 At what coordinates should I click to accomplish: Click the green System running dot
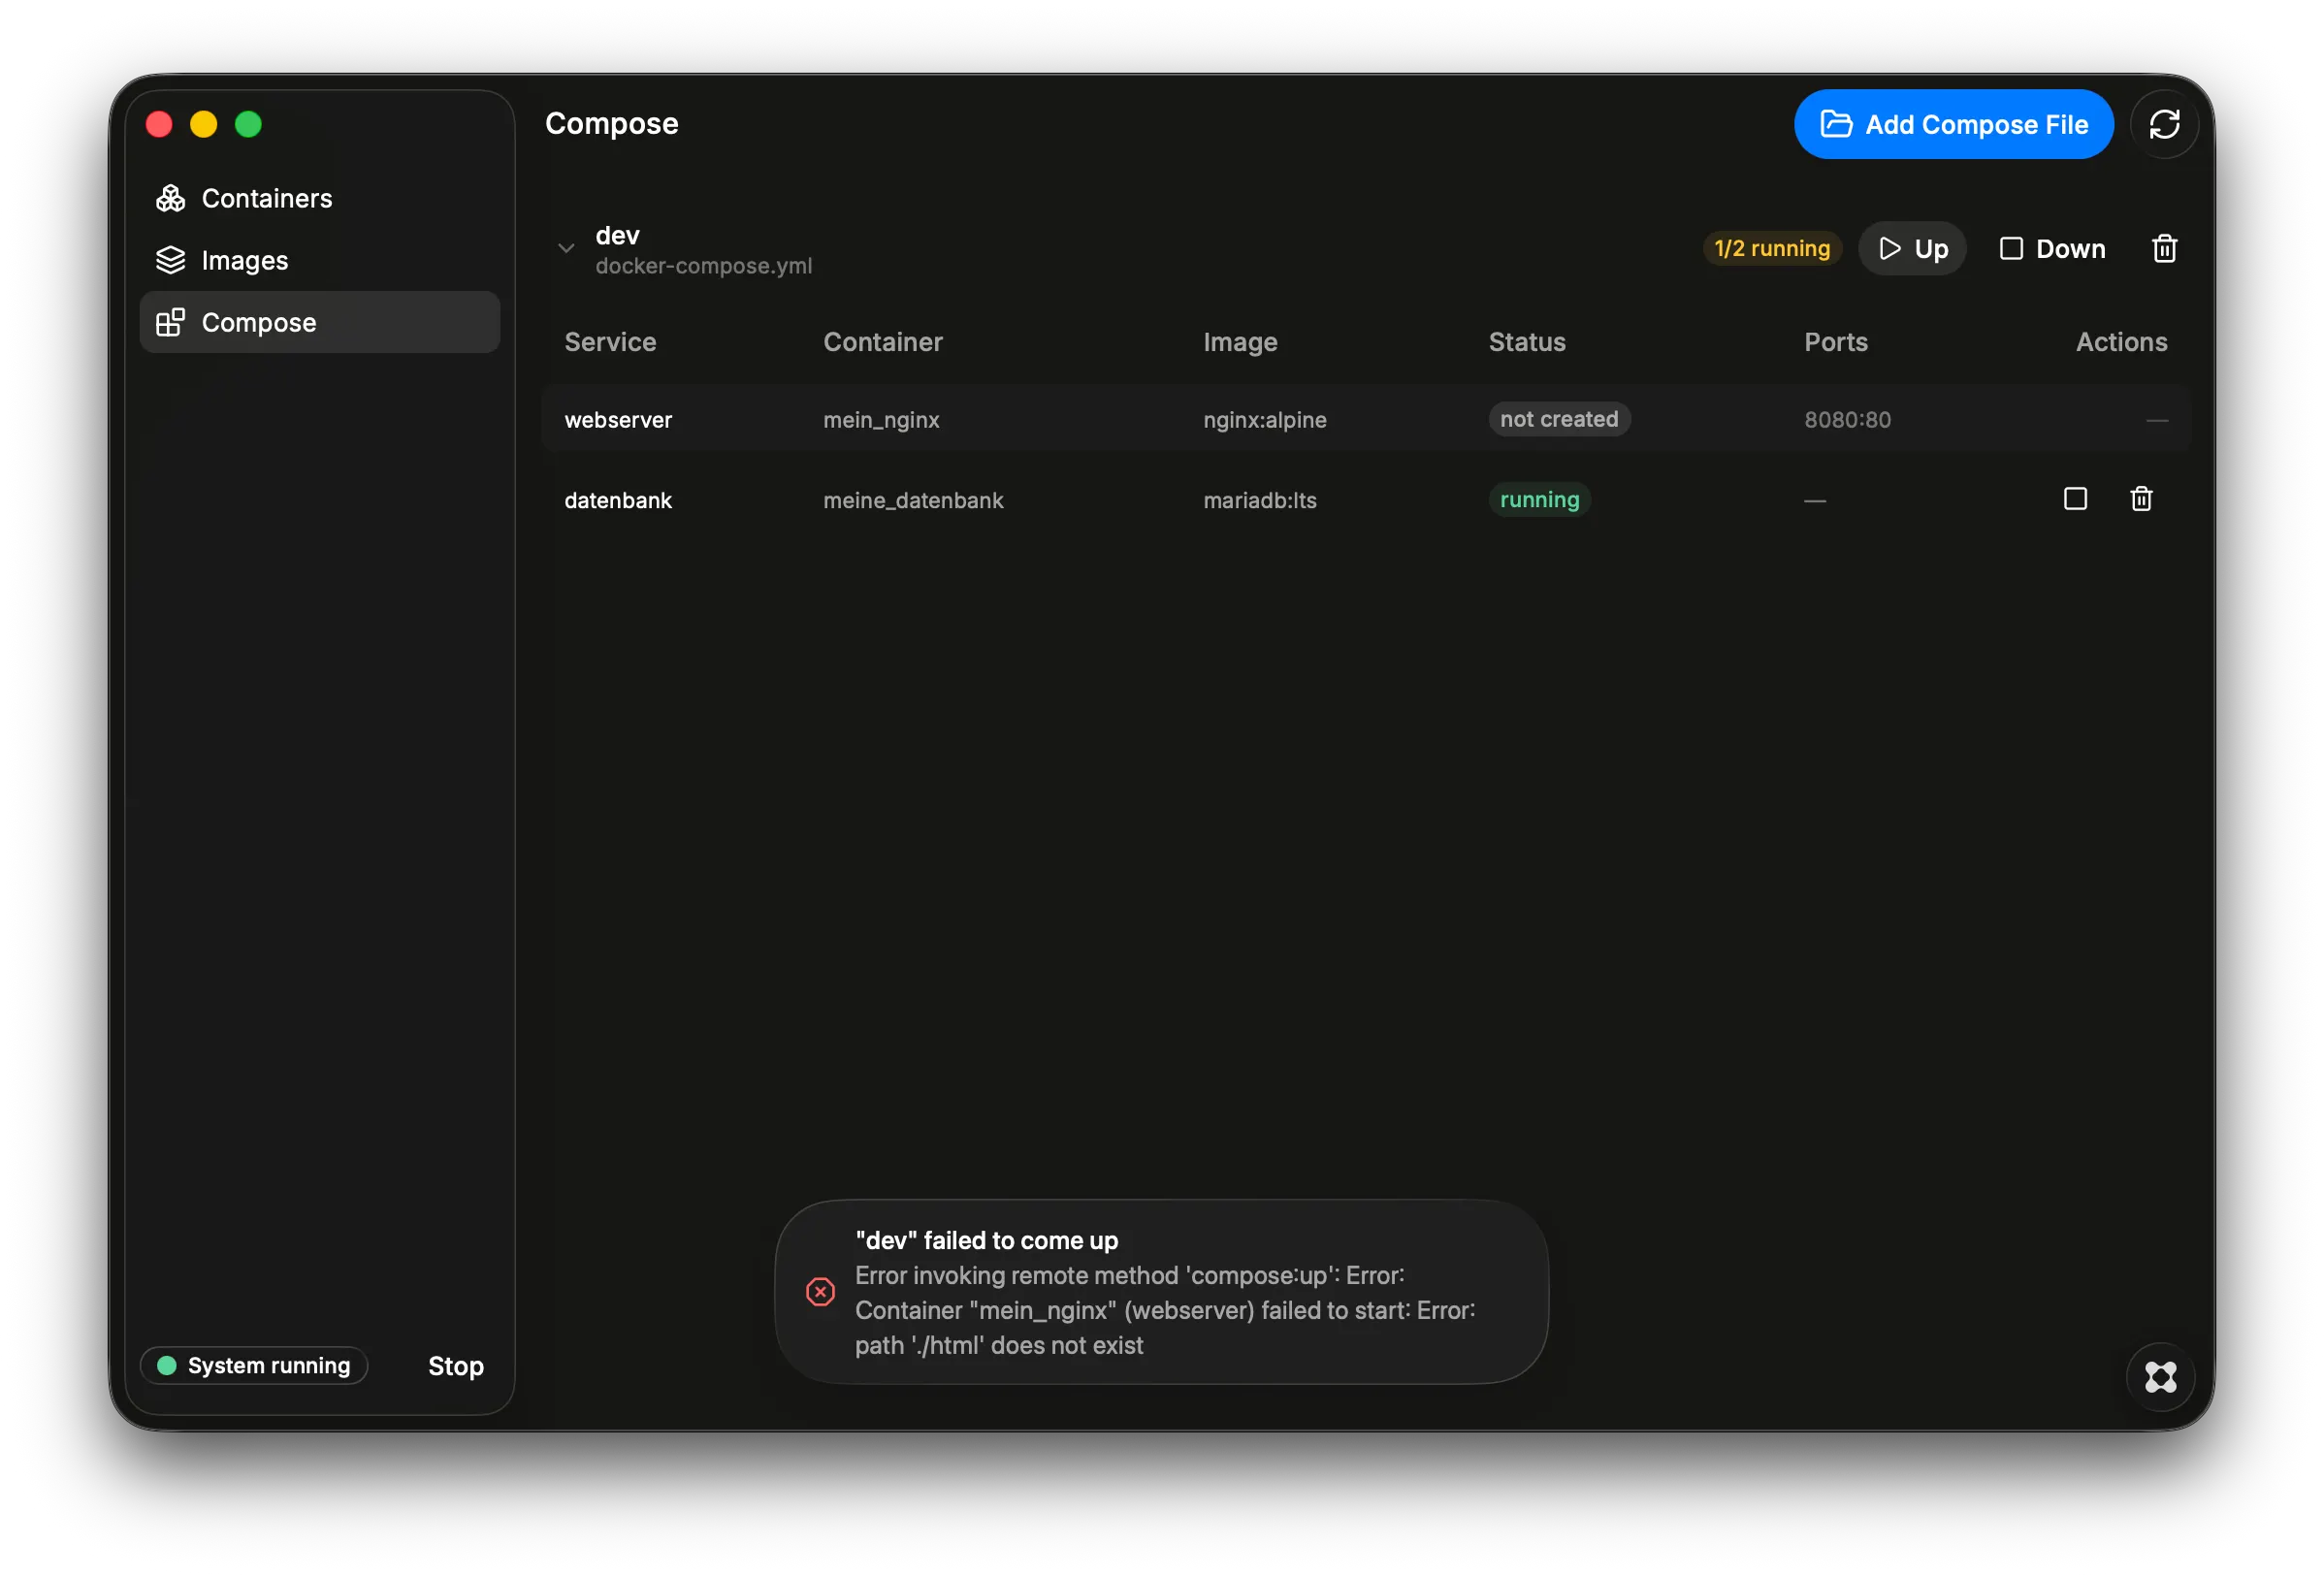tap(167, 1365)
